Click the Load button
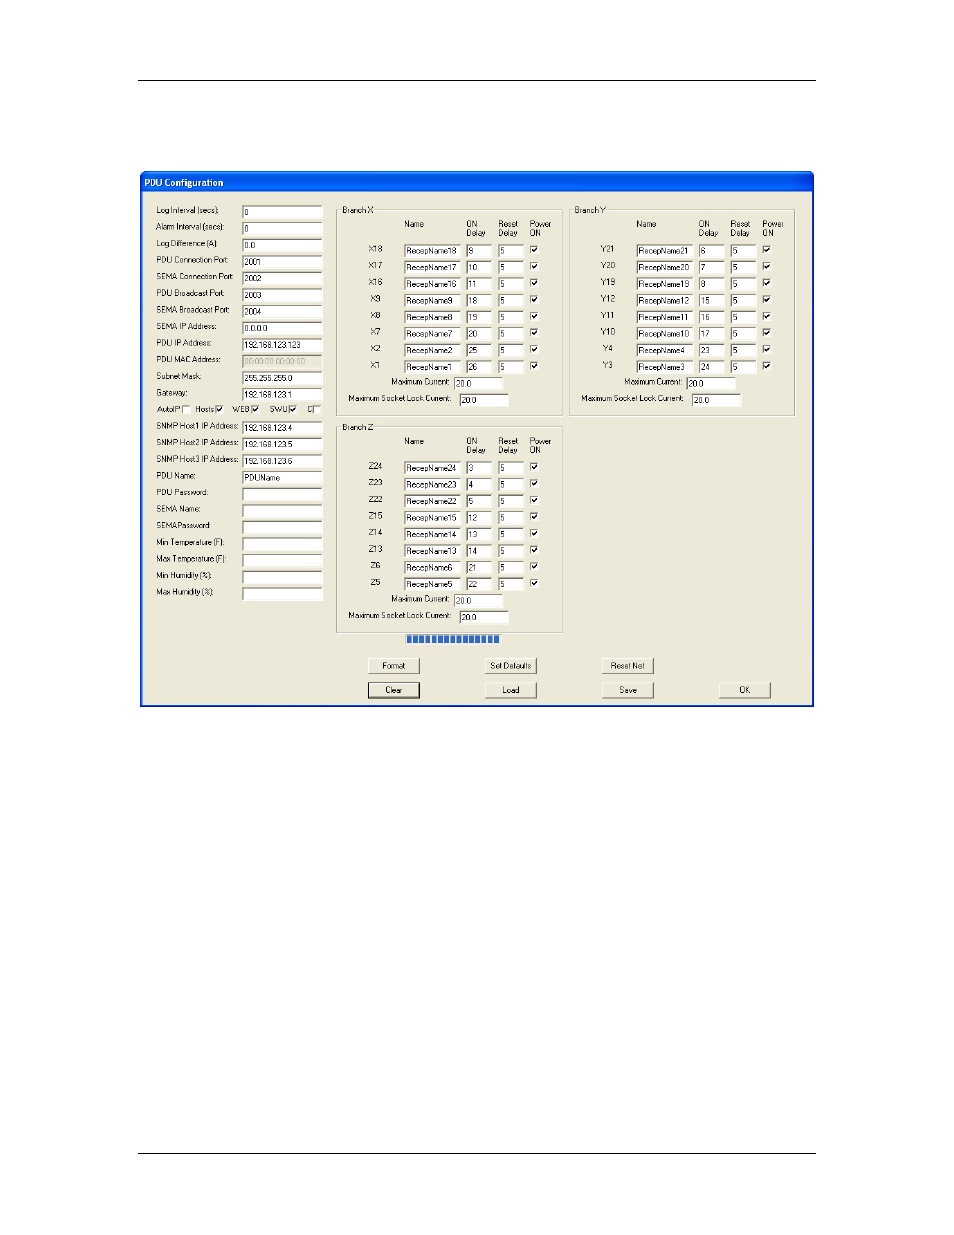The width and height of the screenshot is (954, 1235). coord(511,690)
